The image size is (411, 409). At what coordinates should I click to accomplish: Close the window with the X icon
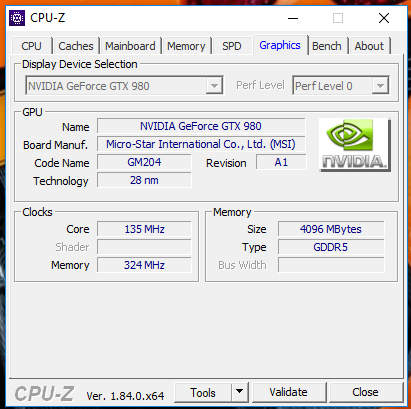[x=384, y=18]
